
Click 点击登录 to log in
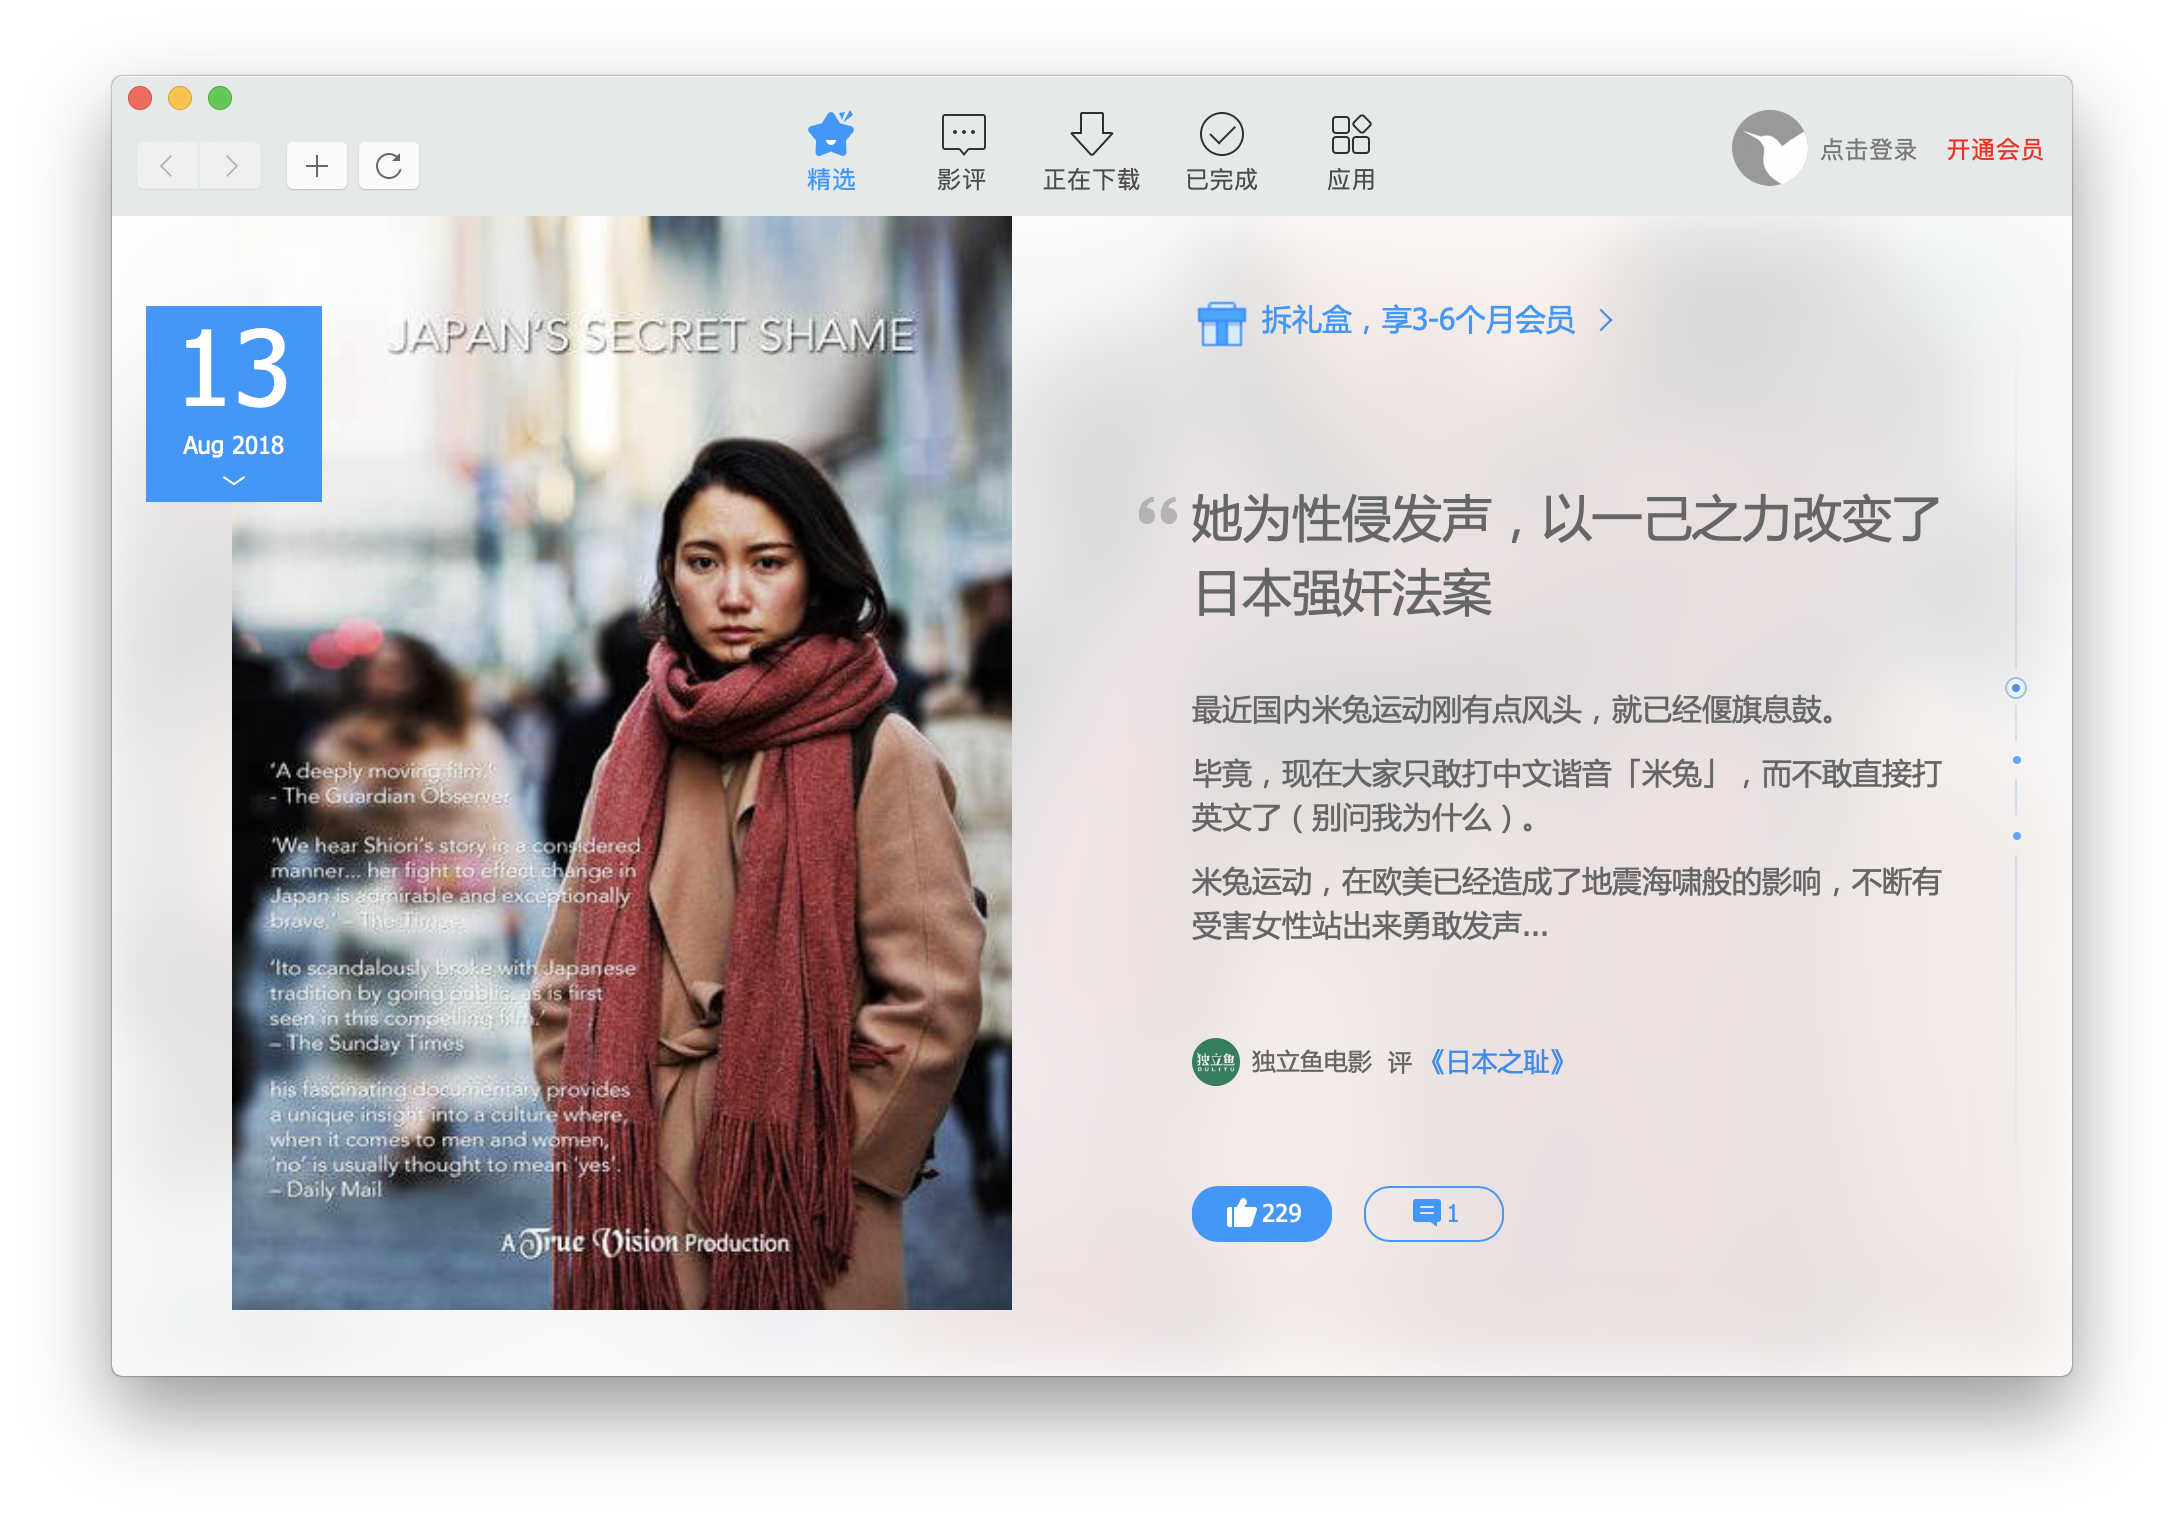1867,150
